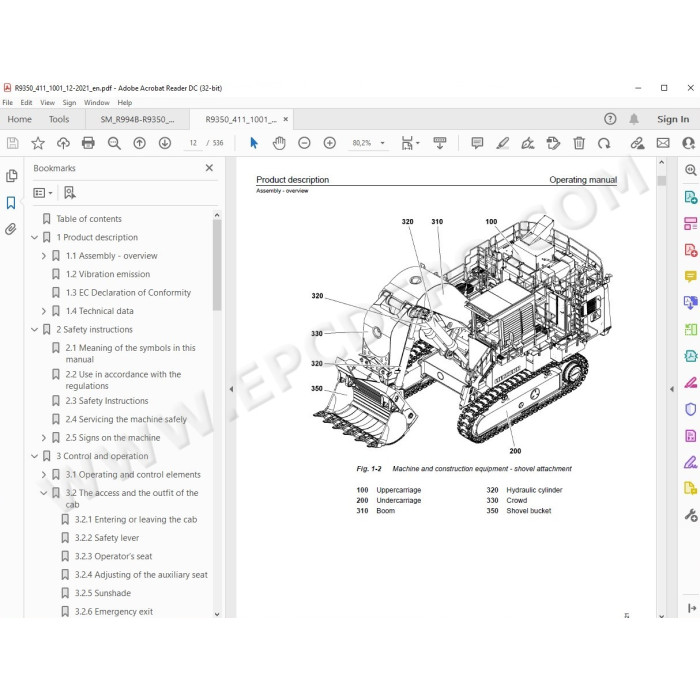Open the File menu
The width and height of the screenshot is (700, 700).
click(8, 102)
